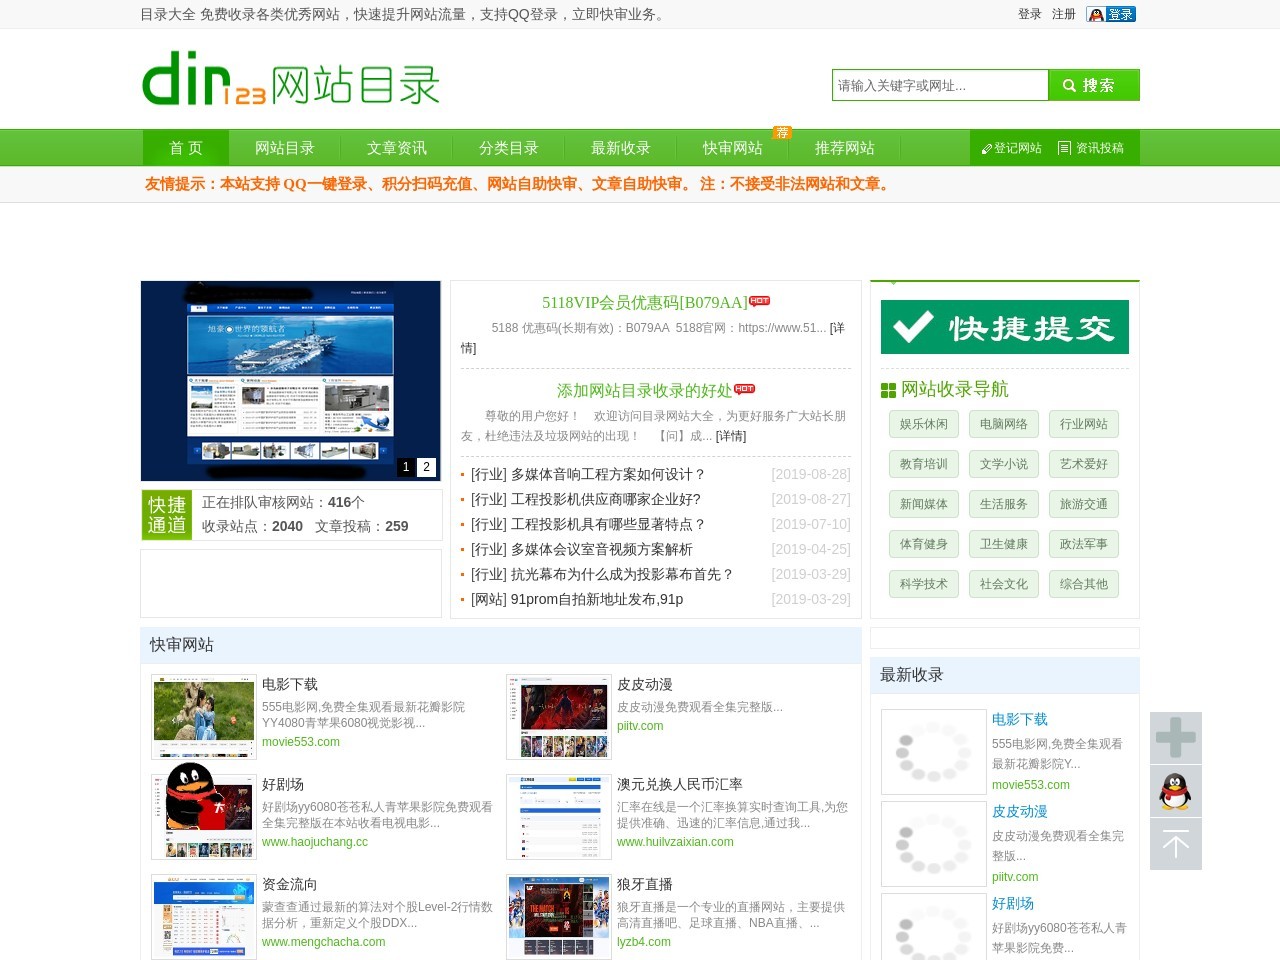Open the 最新收录 navigation menu
This screenshot has height=960, width=1280.
click(620, 147)
